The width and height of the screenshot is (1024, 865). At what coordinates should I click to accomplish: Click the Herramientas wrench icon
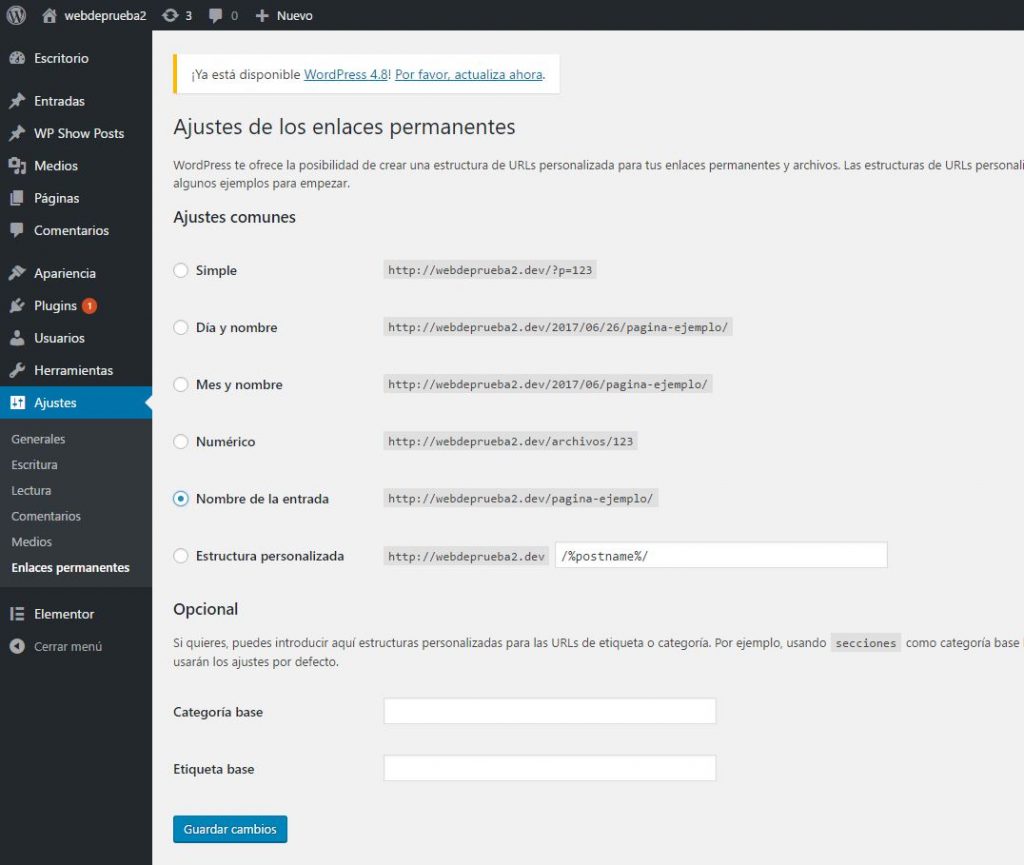pos(18,370)
